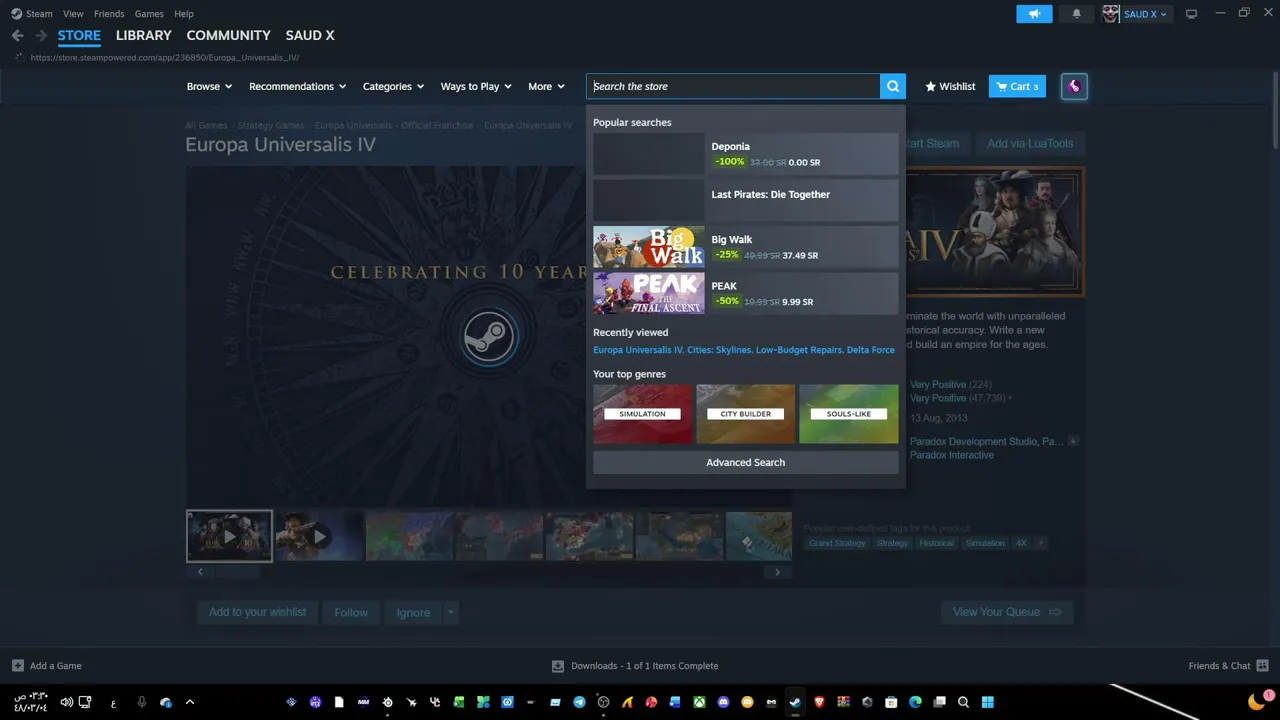
Task: Click the microphone icon in the system tray
Action: (x=141, y=702)
